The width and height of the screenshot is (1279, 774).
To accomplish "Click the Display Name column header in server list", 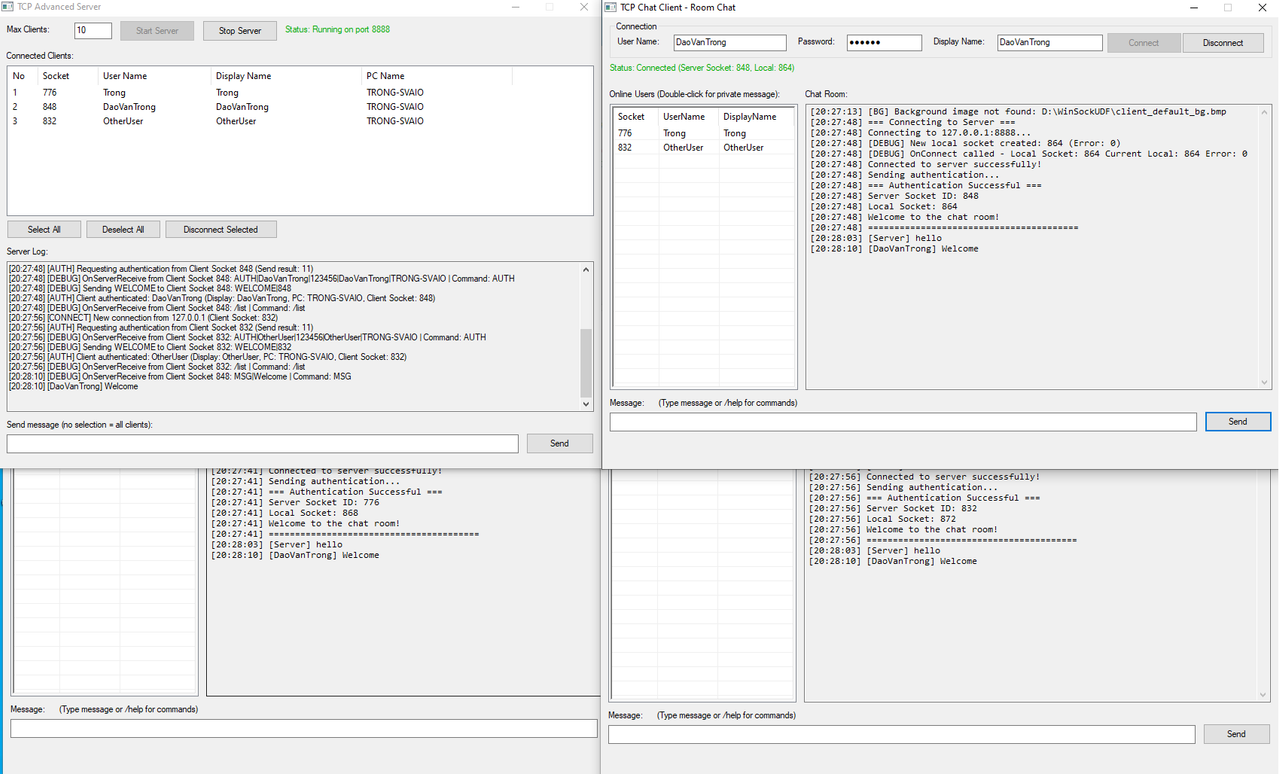I will (287, 76).
